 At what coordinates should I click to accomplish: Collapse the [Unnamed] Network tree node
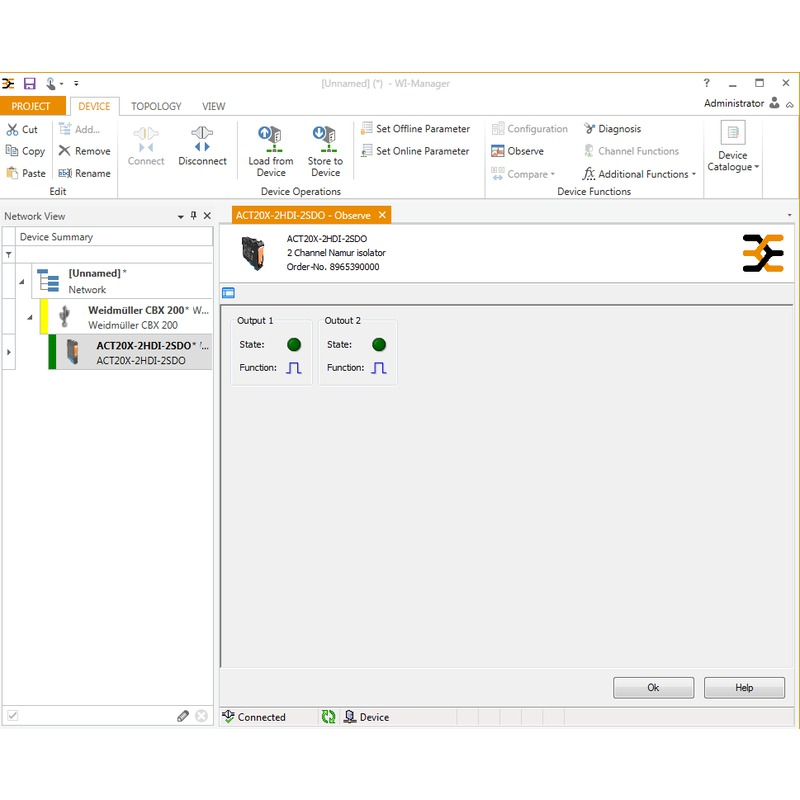[22, 282]
